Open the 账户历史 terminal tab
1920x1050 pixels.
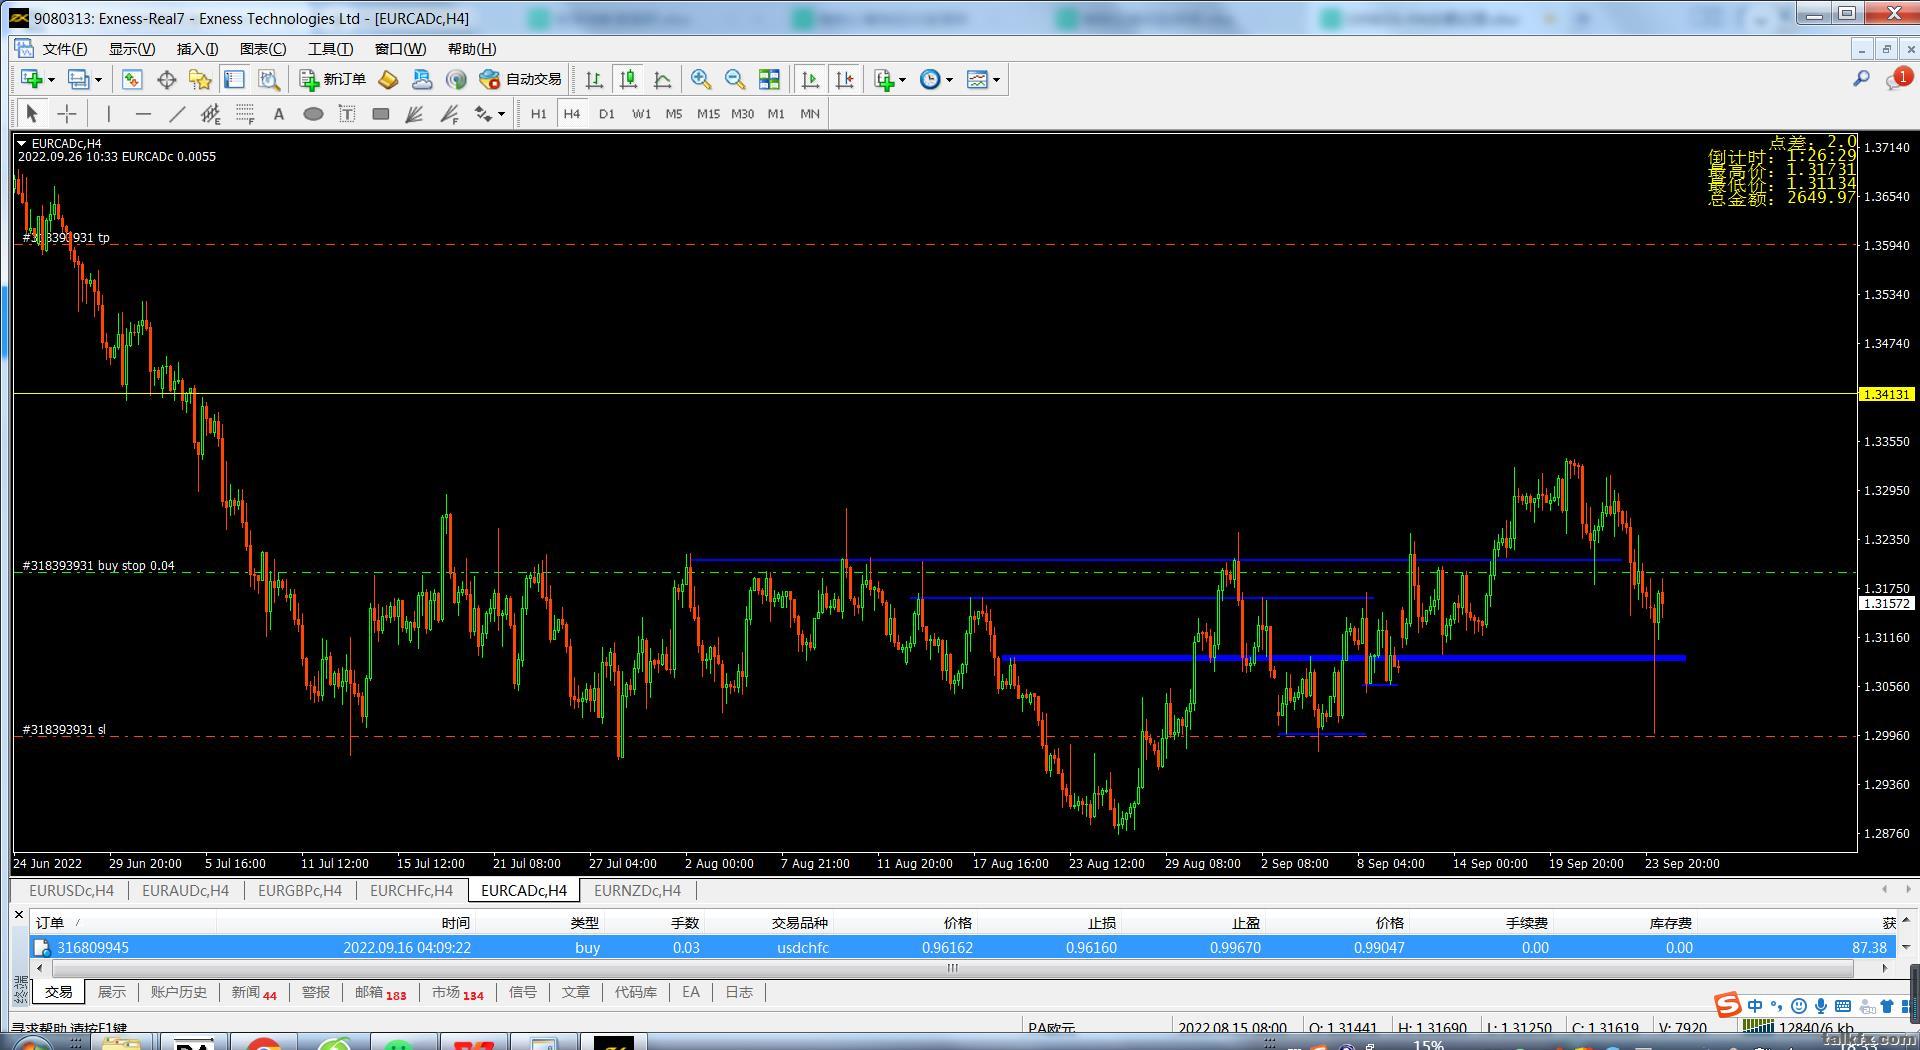click(x=179, y=992)
